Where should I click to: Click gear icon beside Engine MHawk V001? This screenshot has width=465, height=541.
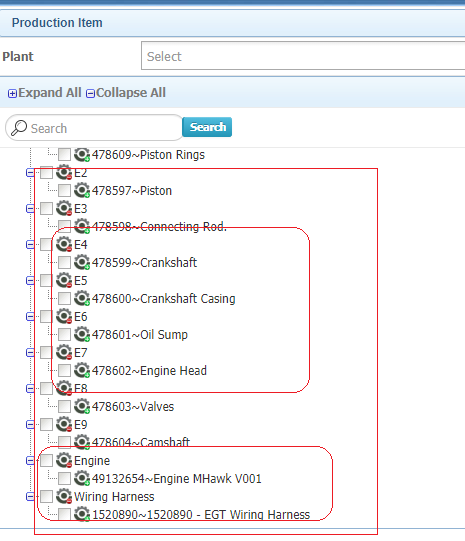click(82, 479)
